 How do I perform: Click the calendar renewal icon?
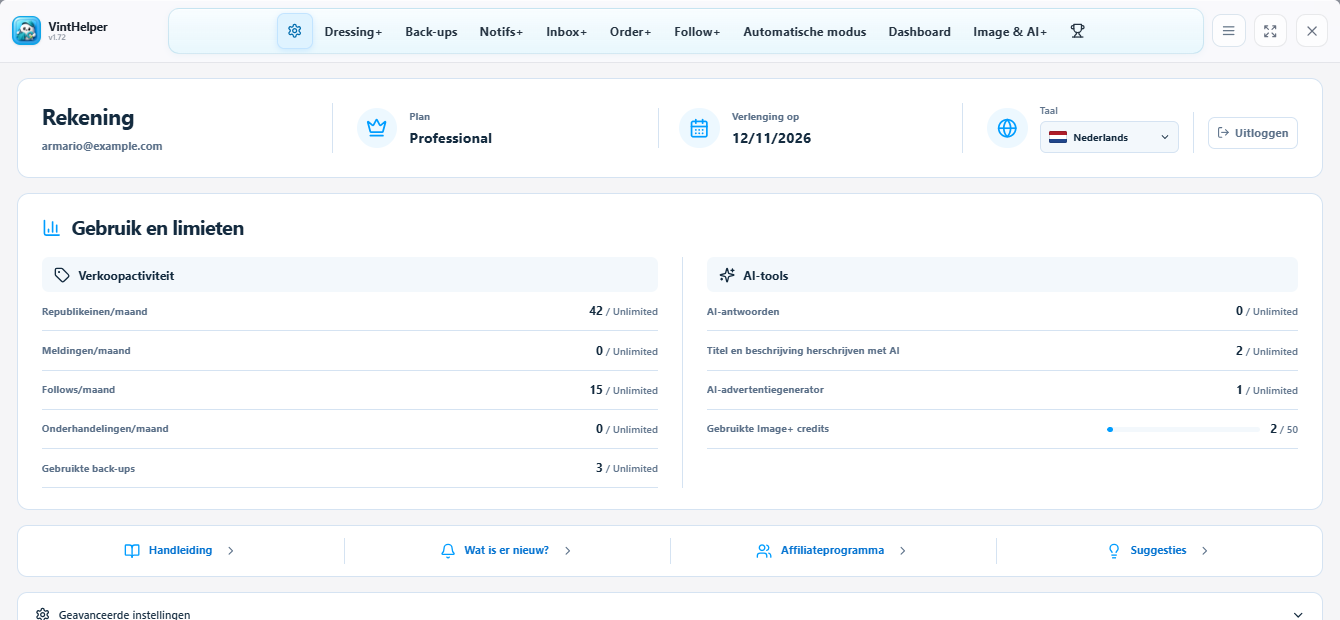pos(699,128)
